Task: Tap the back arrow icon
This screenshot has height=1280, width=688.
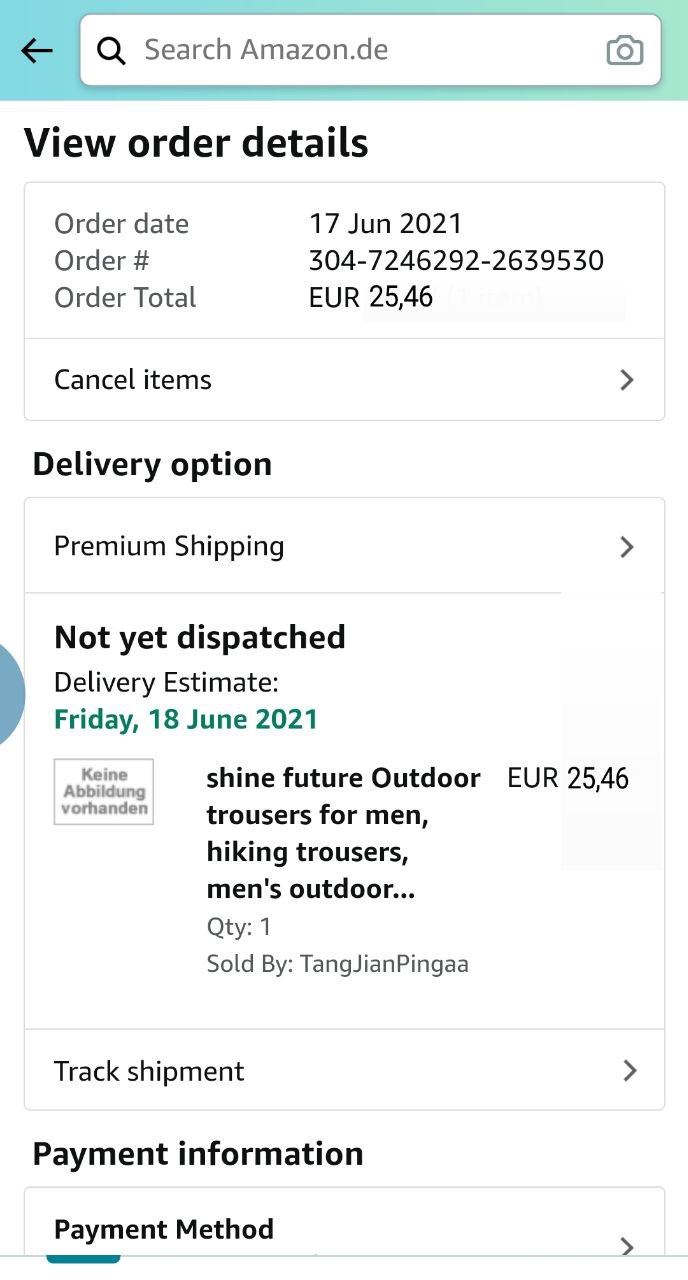Action: pyautogui.click(x=37, y=50)
